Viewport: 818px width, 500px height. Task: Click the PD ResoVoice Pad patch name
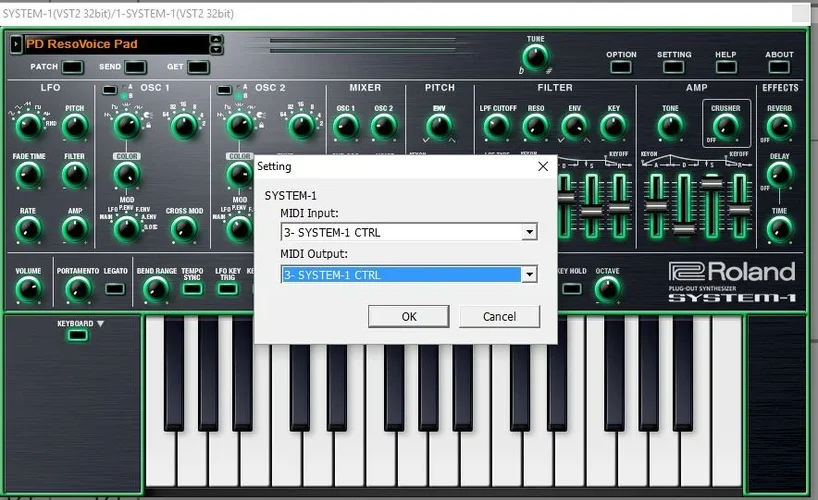click(81, 44)
